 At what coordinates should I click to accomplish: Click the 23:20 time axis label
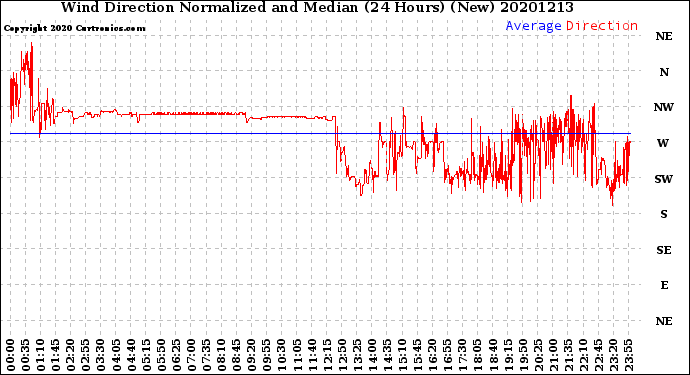(613, 354)
